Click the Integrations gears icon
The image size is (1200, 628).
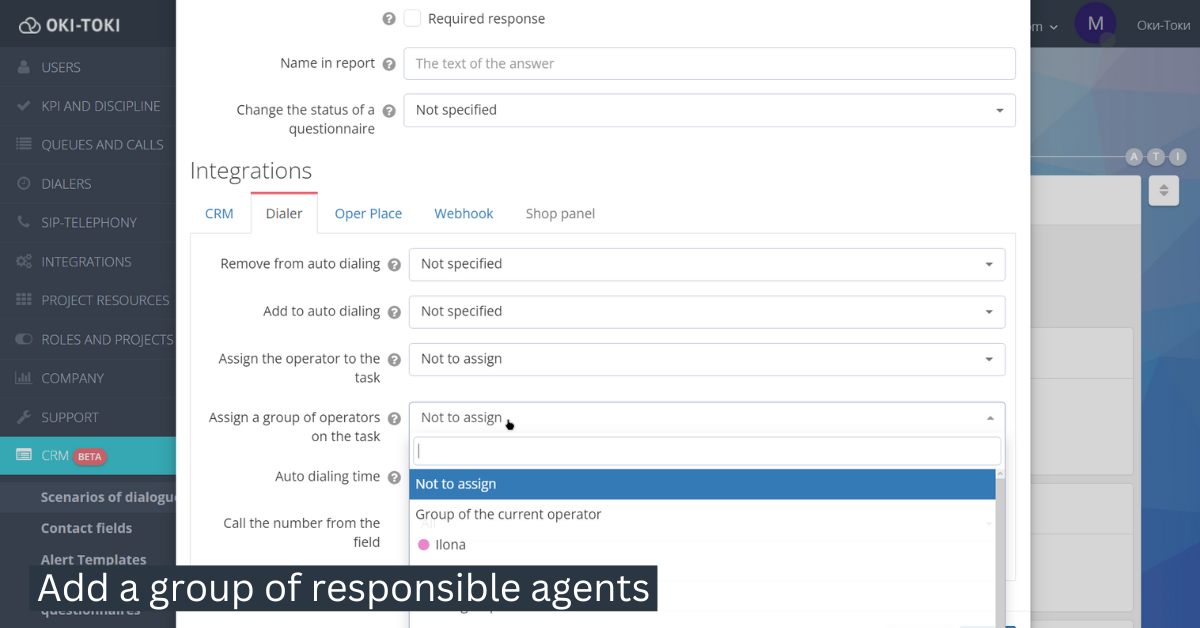(x=24, y=262)
